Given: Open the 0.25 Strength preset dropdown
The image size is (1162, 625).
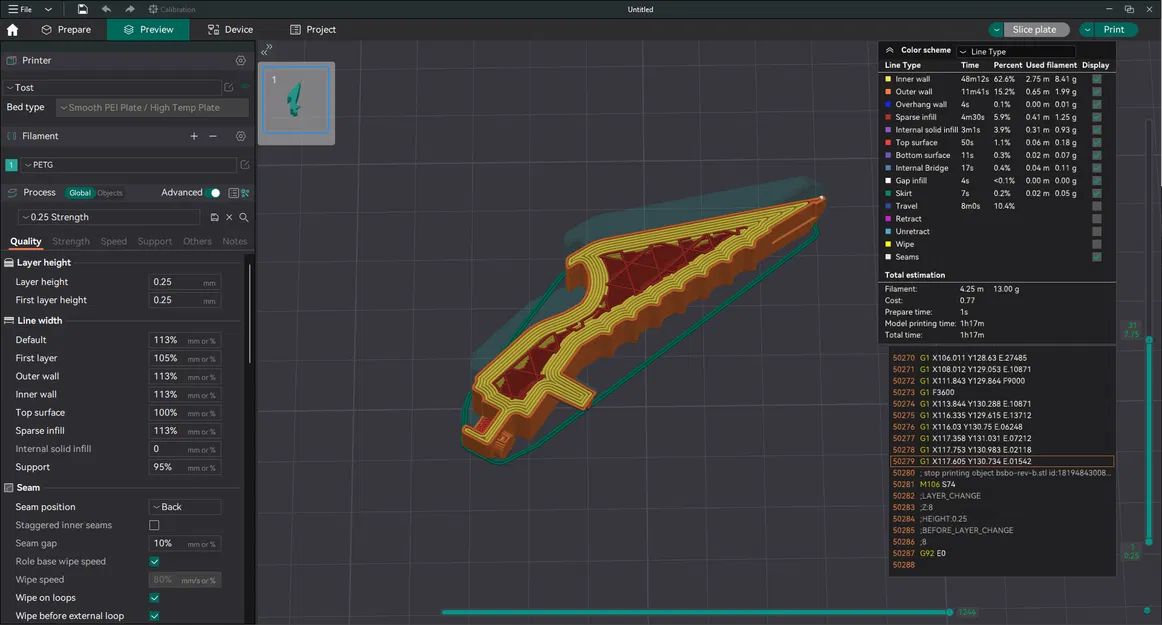Looking at the screenshot, I should (109, 217).
